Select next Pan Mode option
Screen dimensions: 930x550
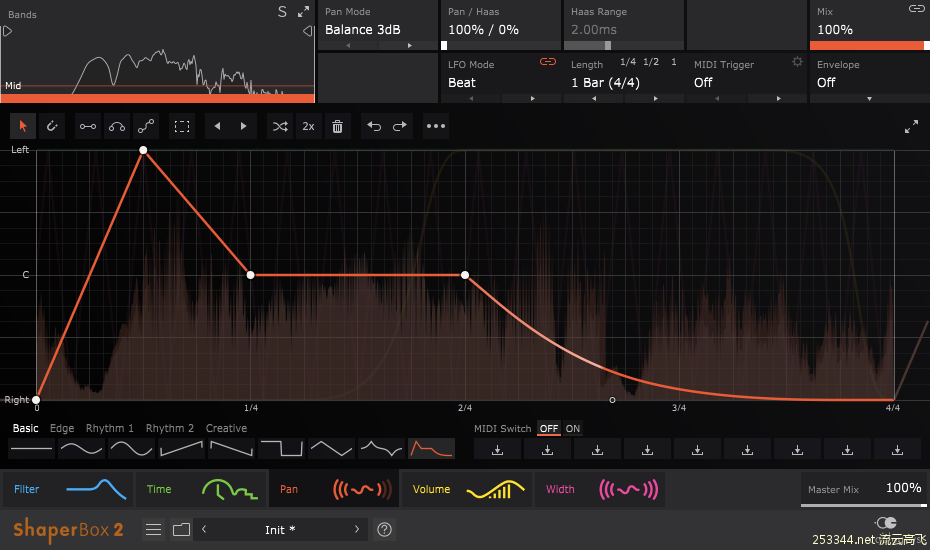click(x=409, y=46)
